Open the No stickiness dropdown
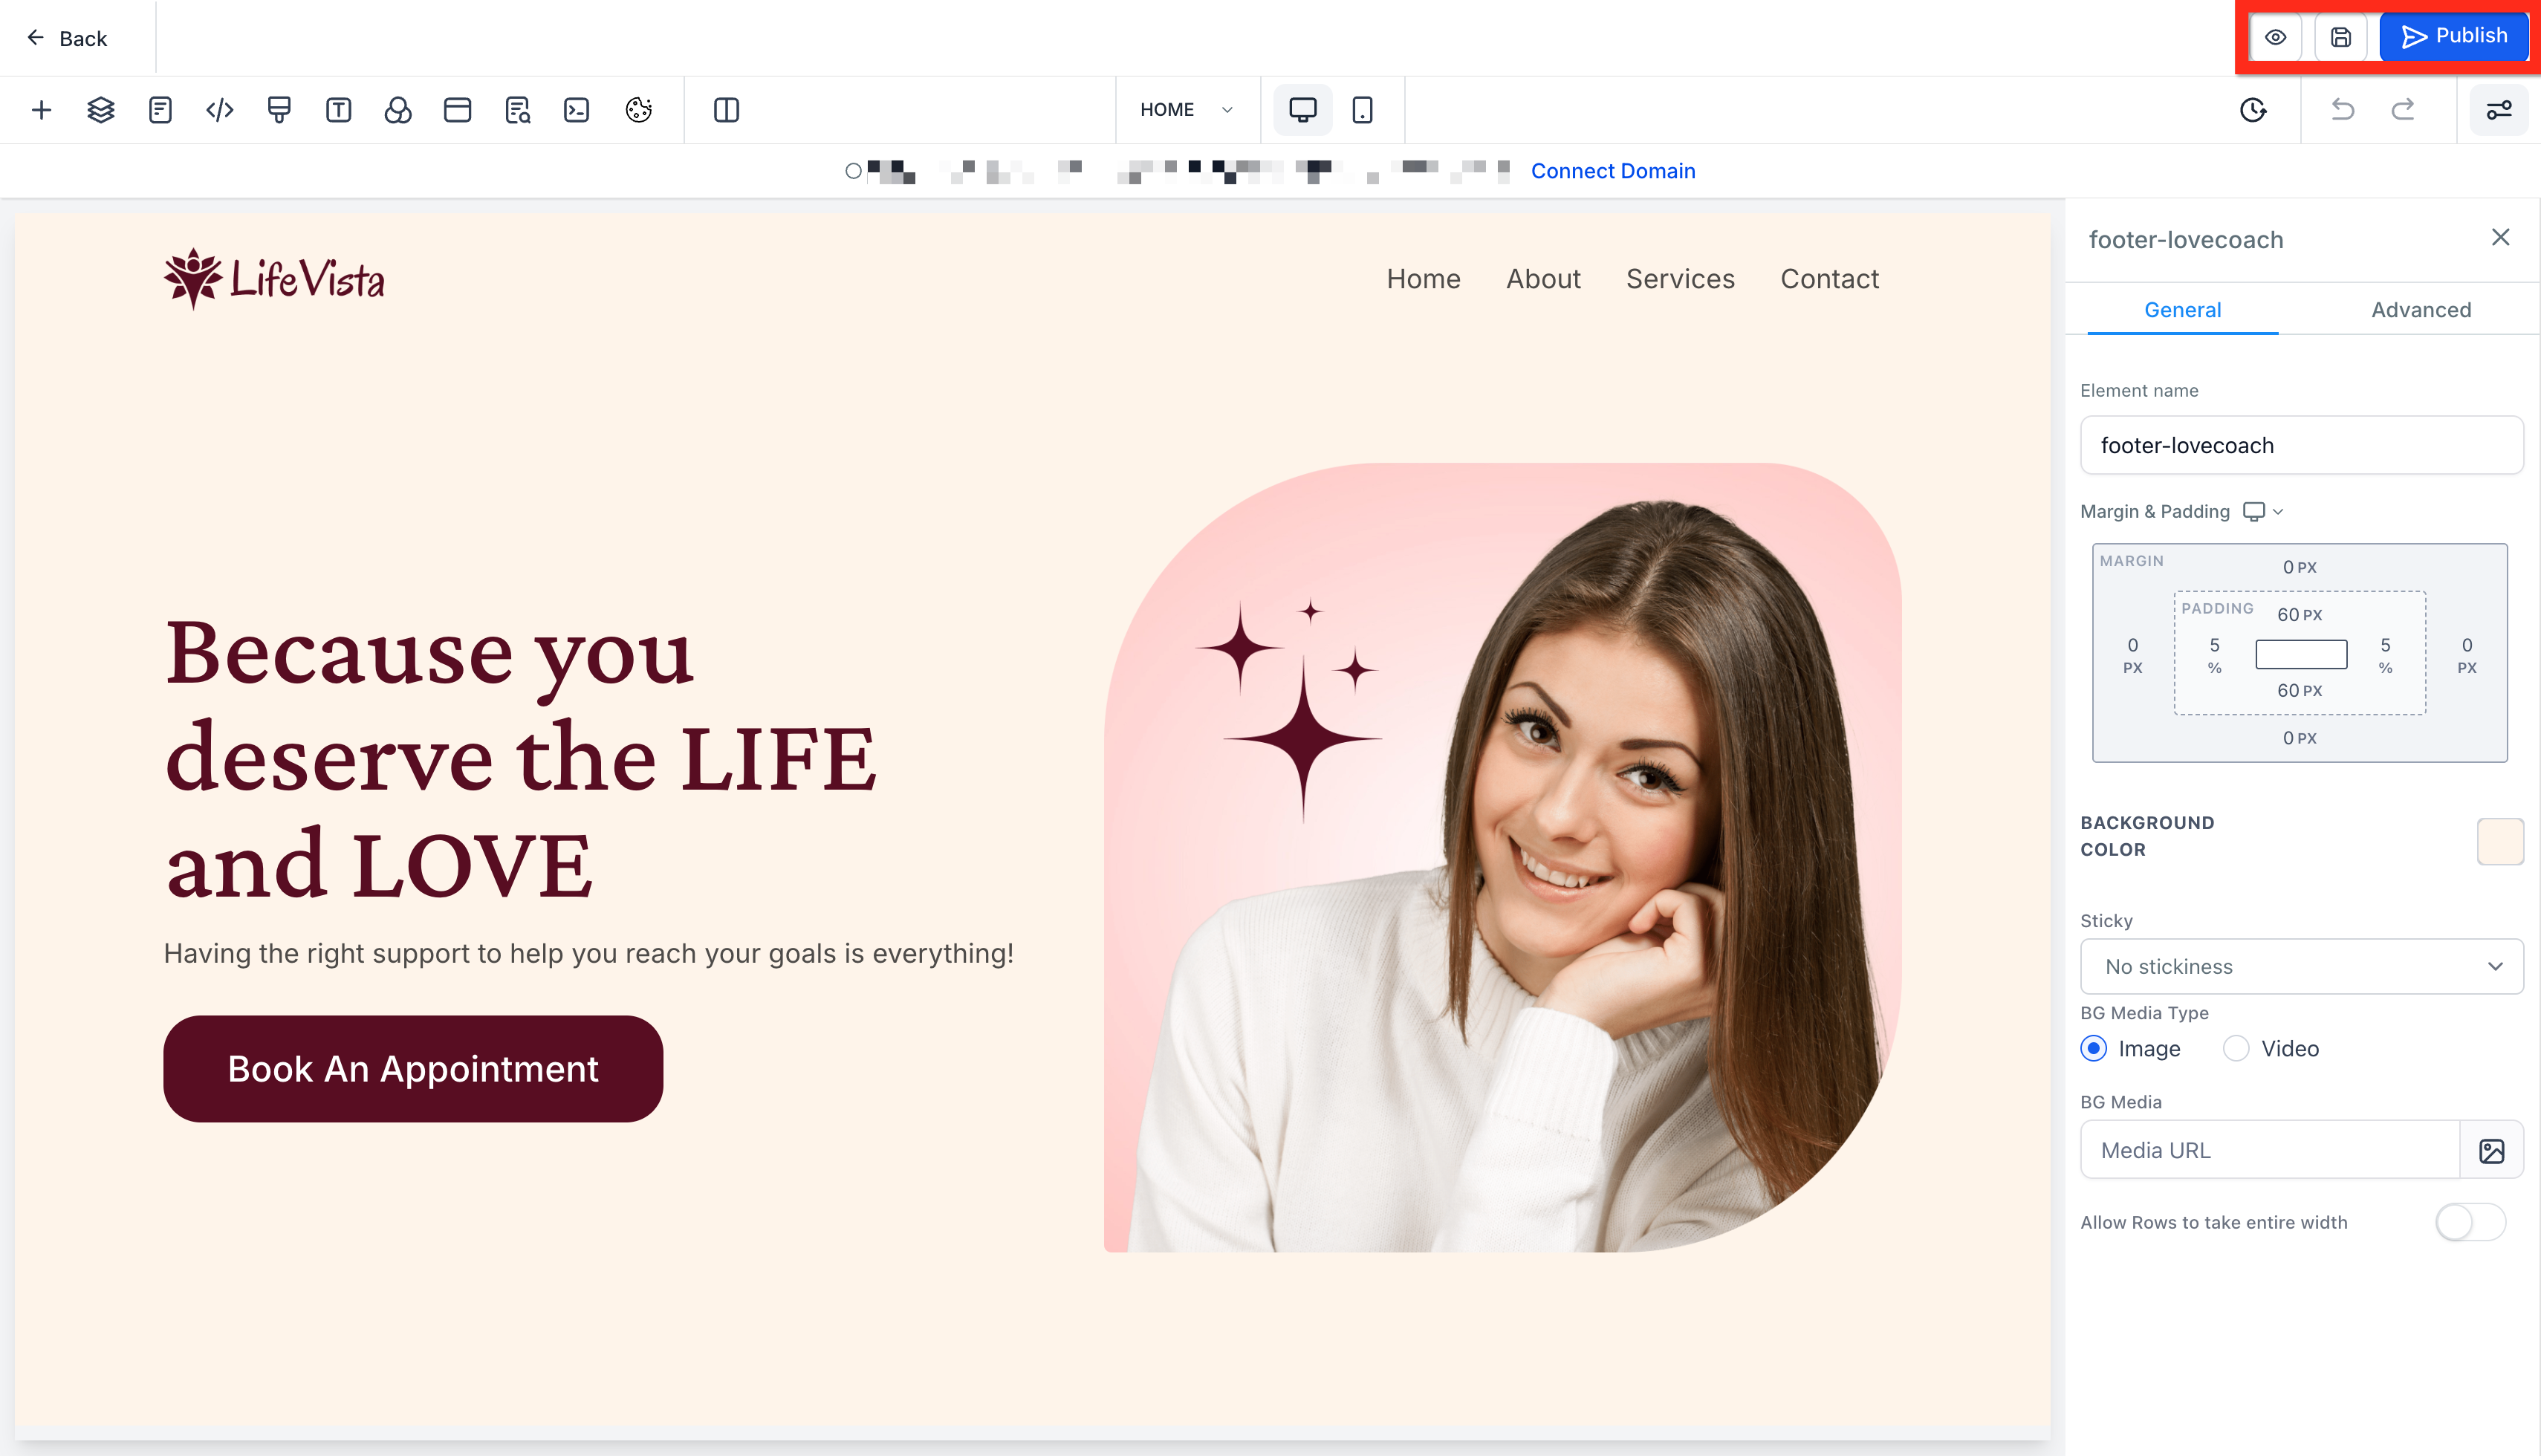2541x1456 pixels. tap(2300, 966)
